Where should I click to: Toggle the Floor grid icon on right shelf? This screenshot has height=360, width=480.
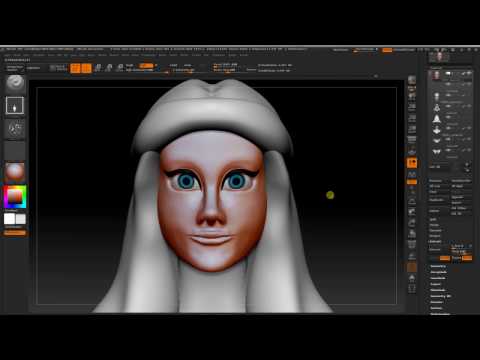pos(412,151)
